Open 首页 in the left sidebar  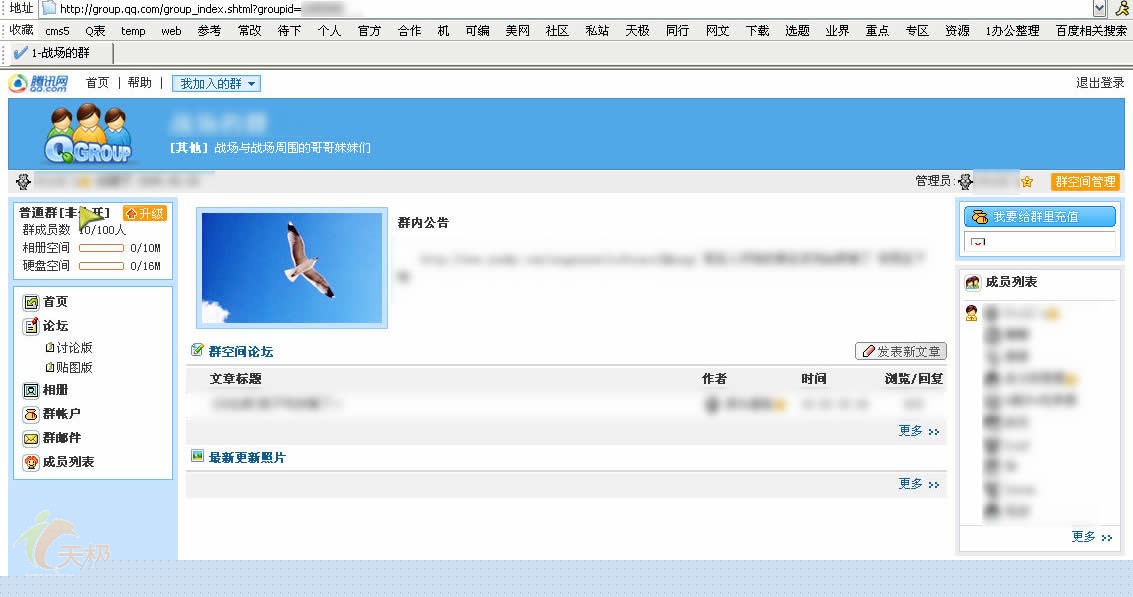(x=55, y=302)
